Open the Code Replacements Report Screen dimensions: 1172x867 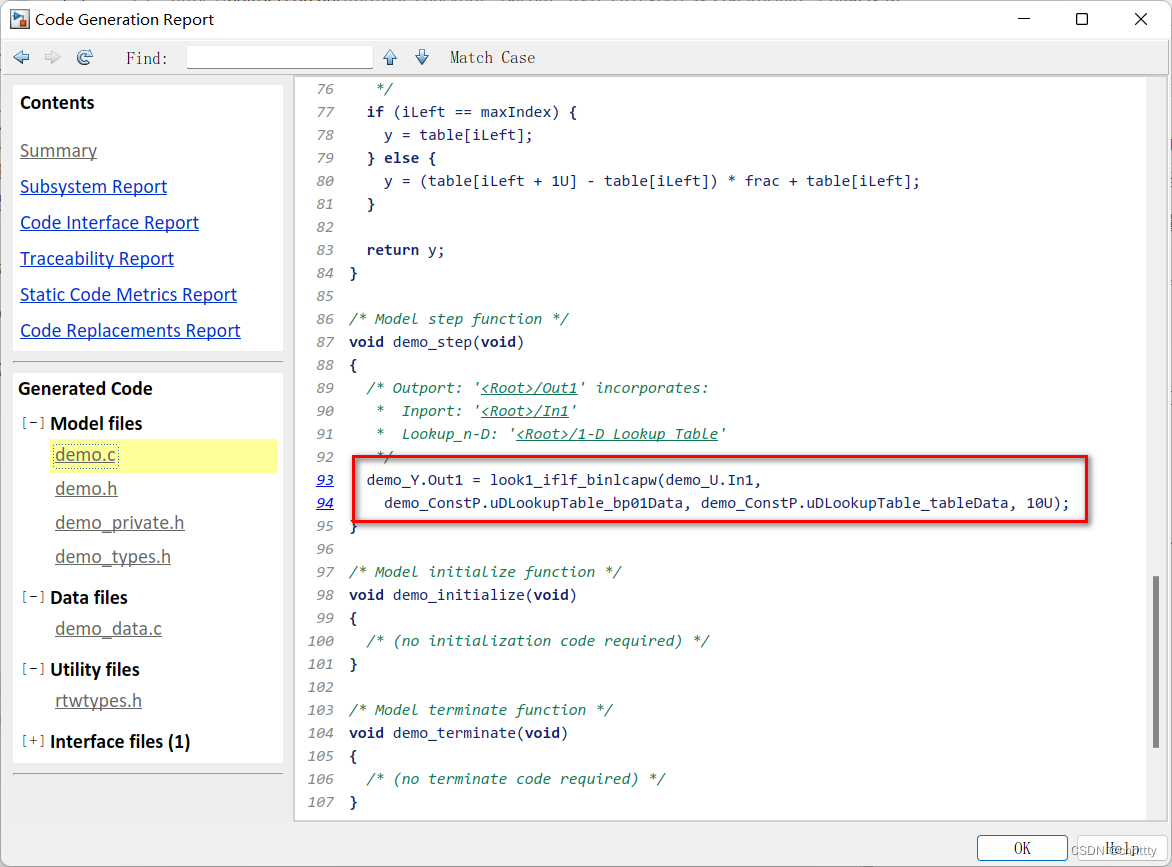(x=130, y=330)
